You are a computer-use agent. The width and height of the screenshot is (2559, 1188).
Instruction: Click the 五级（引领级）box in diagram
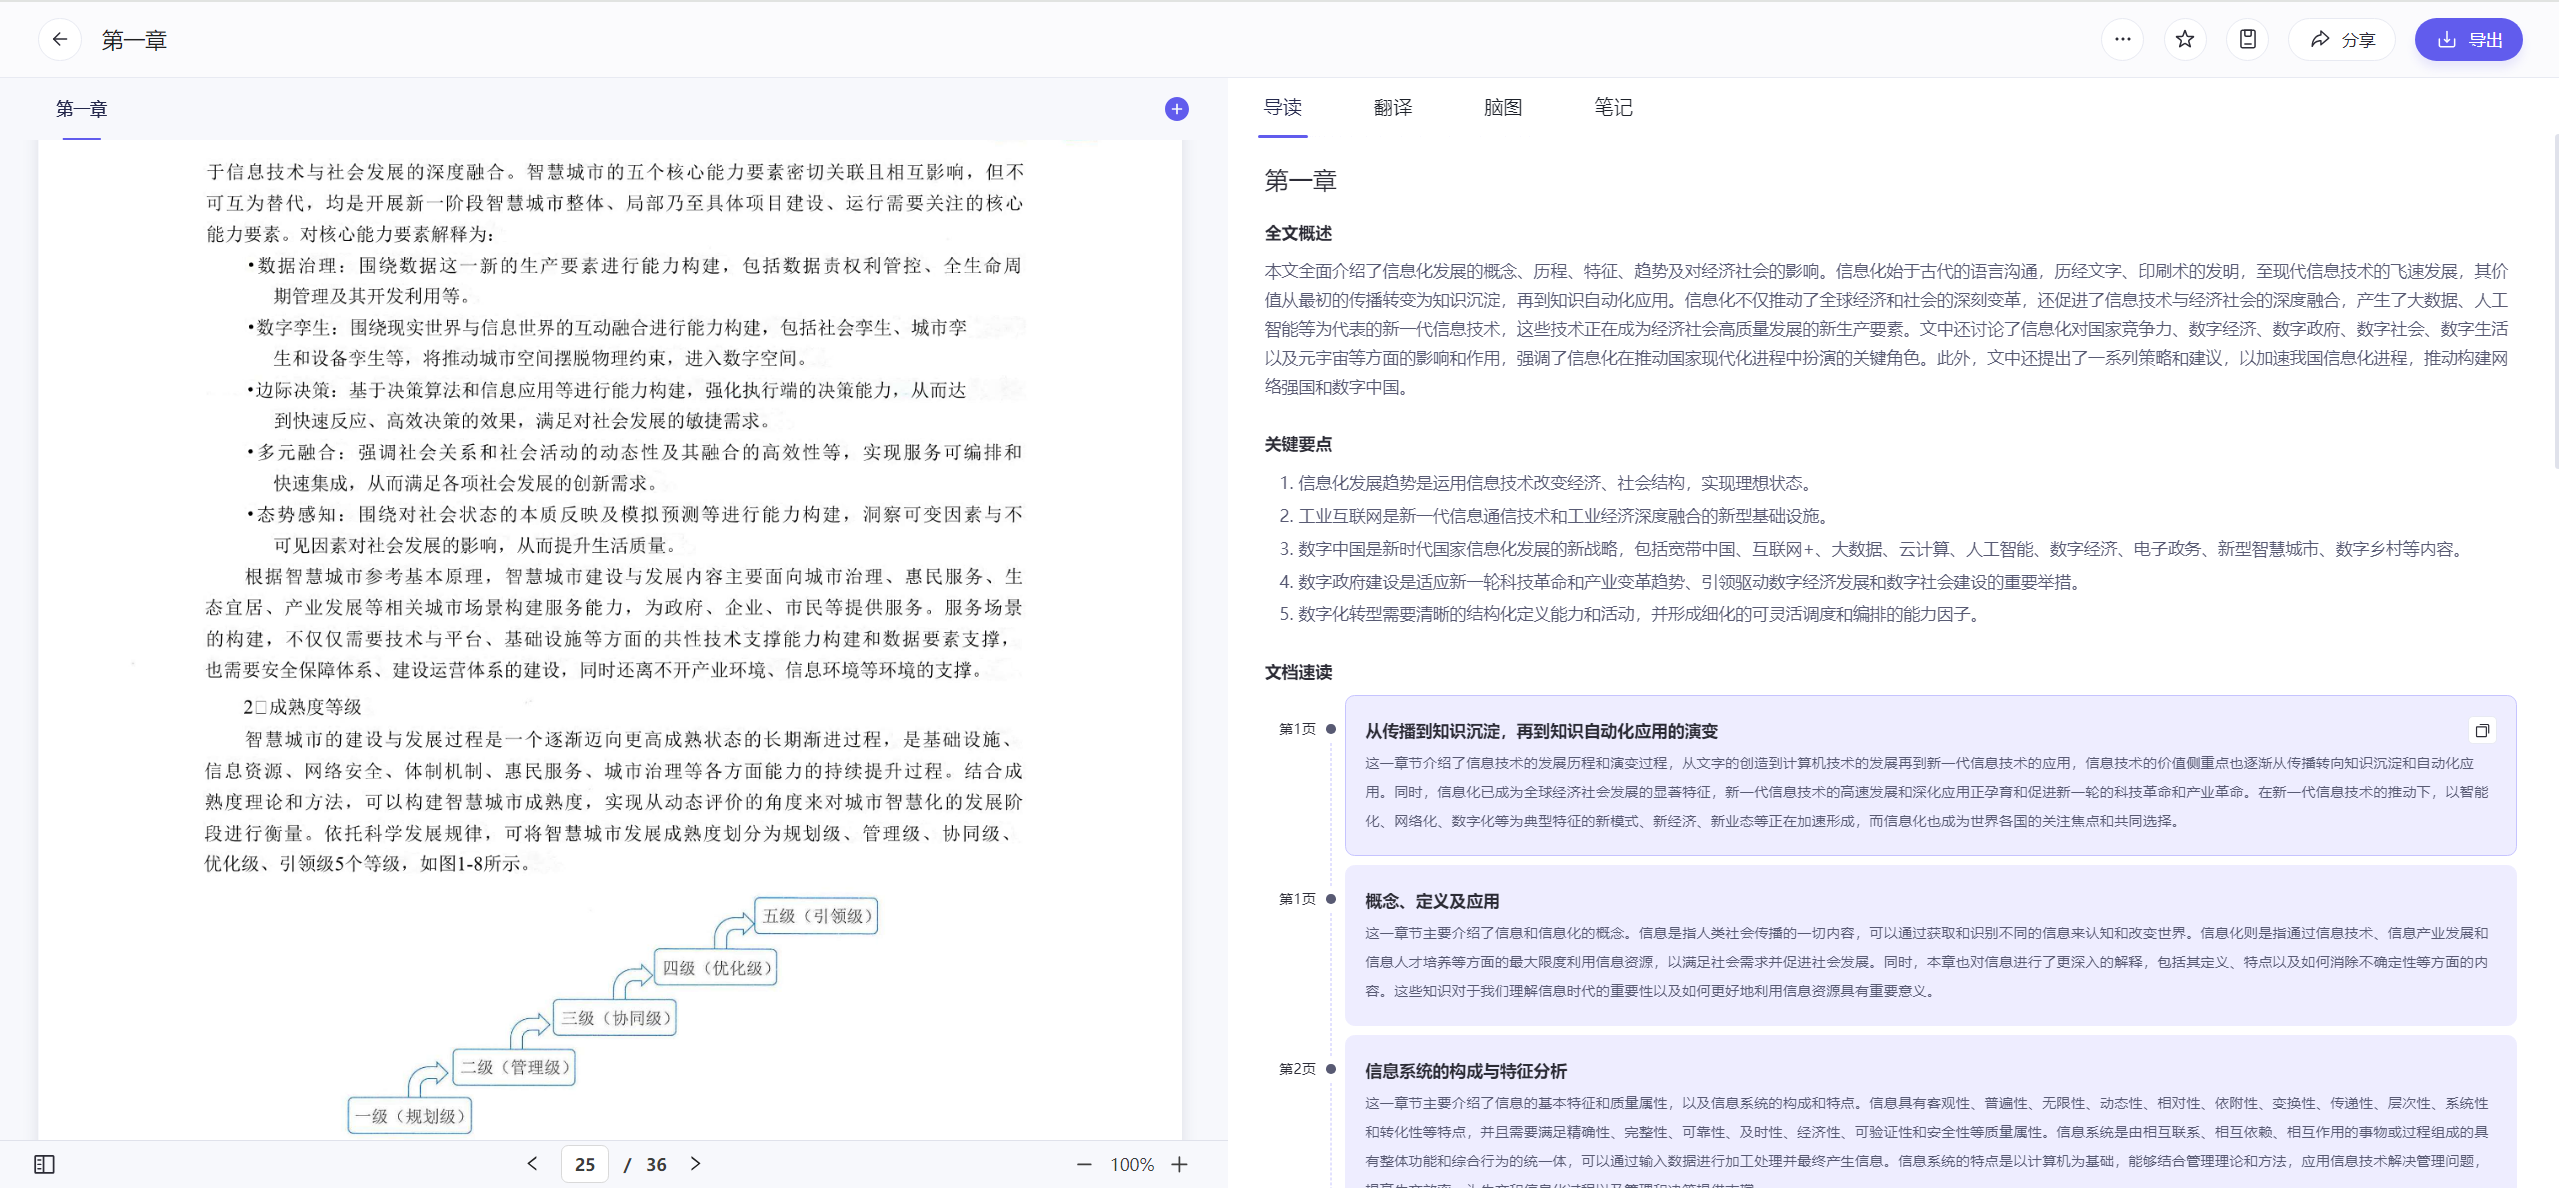tap(815, 916)
